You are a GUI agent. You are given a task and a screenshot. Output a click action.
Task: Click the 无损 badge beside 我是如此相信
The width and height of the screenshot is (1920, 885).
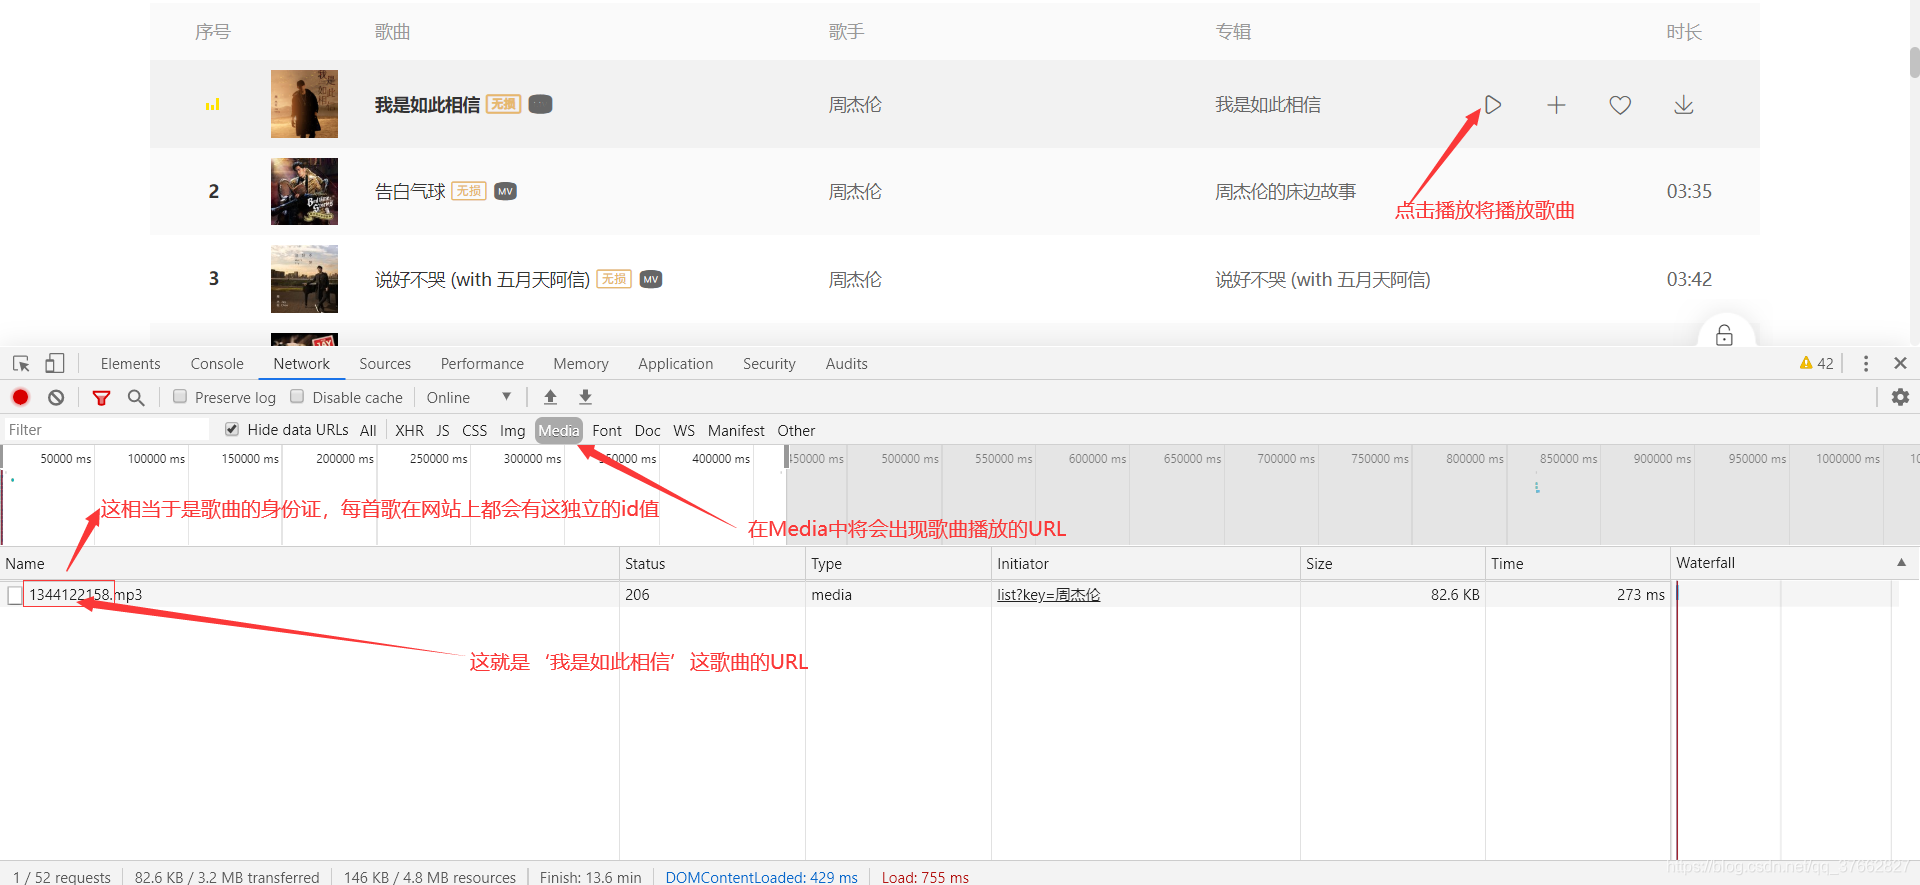pos(503,104)
